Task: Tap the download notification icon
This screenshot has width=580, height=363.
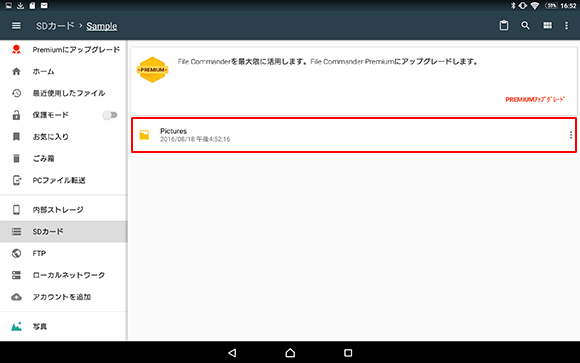Action: point(20,6)
